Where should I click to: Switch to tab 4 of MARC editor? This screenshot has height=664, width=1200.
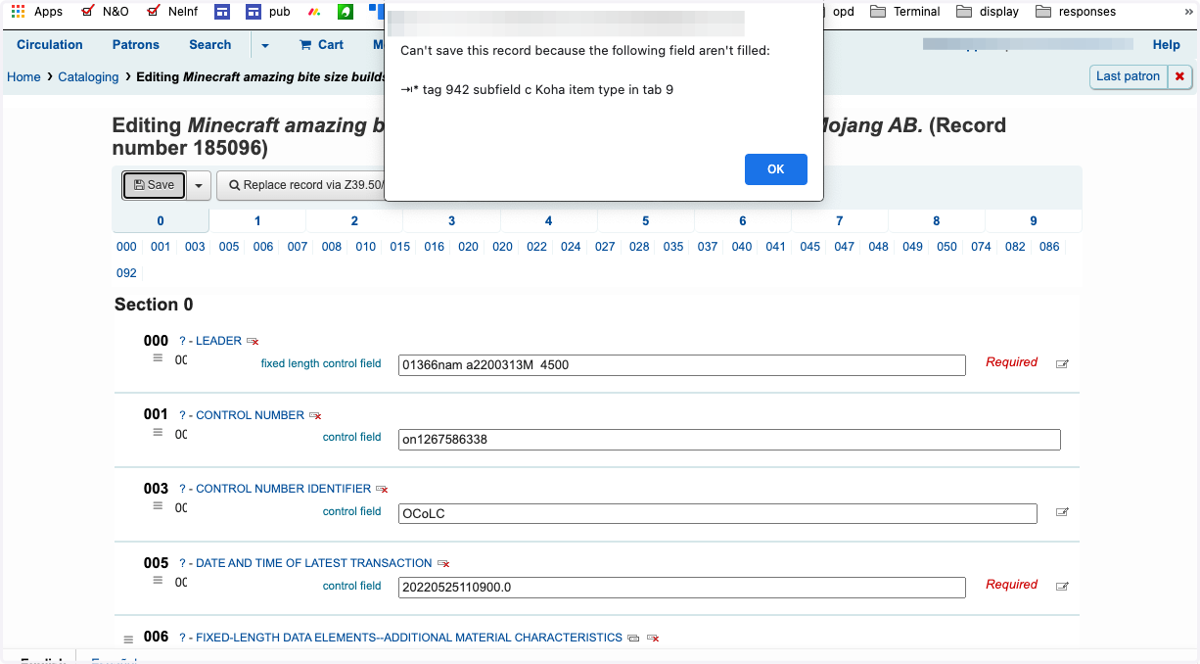[x=548, y=221]
